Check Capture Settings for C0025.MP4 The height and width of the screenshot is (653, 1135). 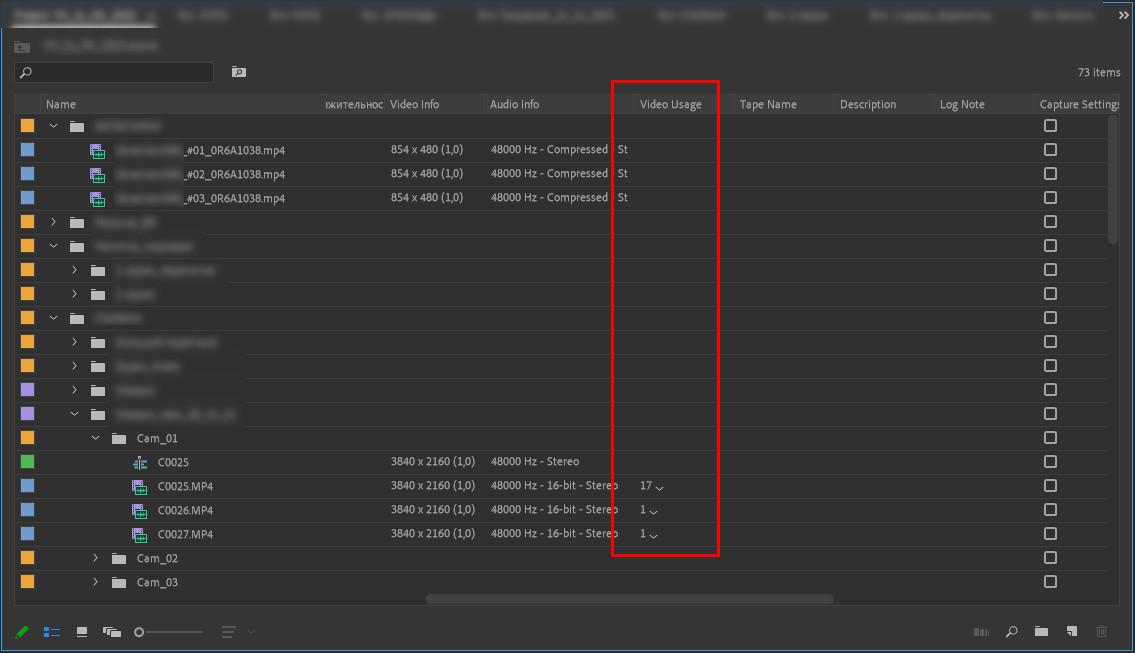tap(1050, 485)
